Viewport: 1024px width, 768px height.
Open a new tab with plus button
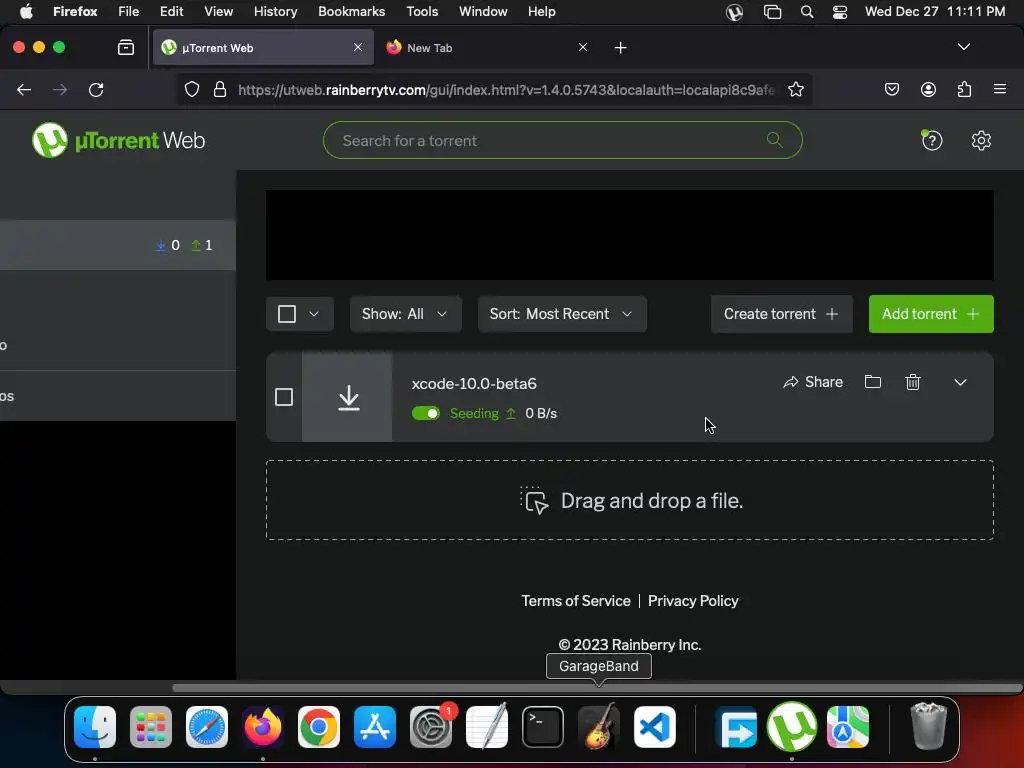click(x=620, y=48)
